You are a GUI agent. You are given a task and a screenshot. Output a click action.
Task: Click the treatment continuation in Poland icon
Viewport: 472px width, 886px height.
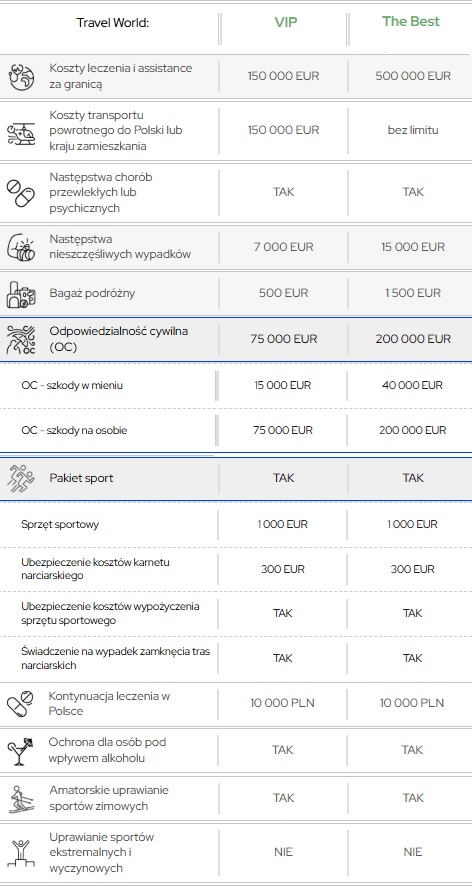click(21, 703)
